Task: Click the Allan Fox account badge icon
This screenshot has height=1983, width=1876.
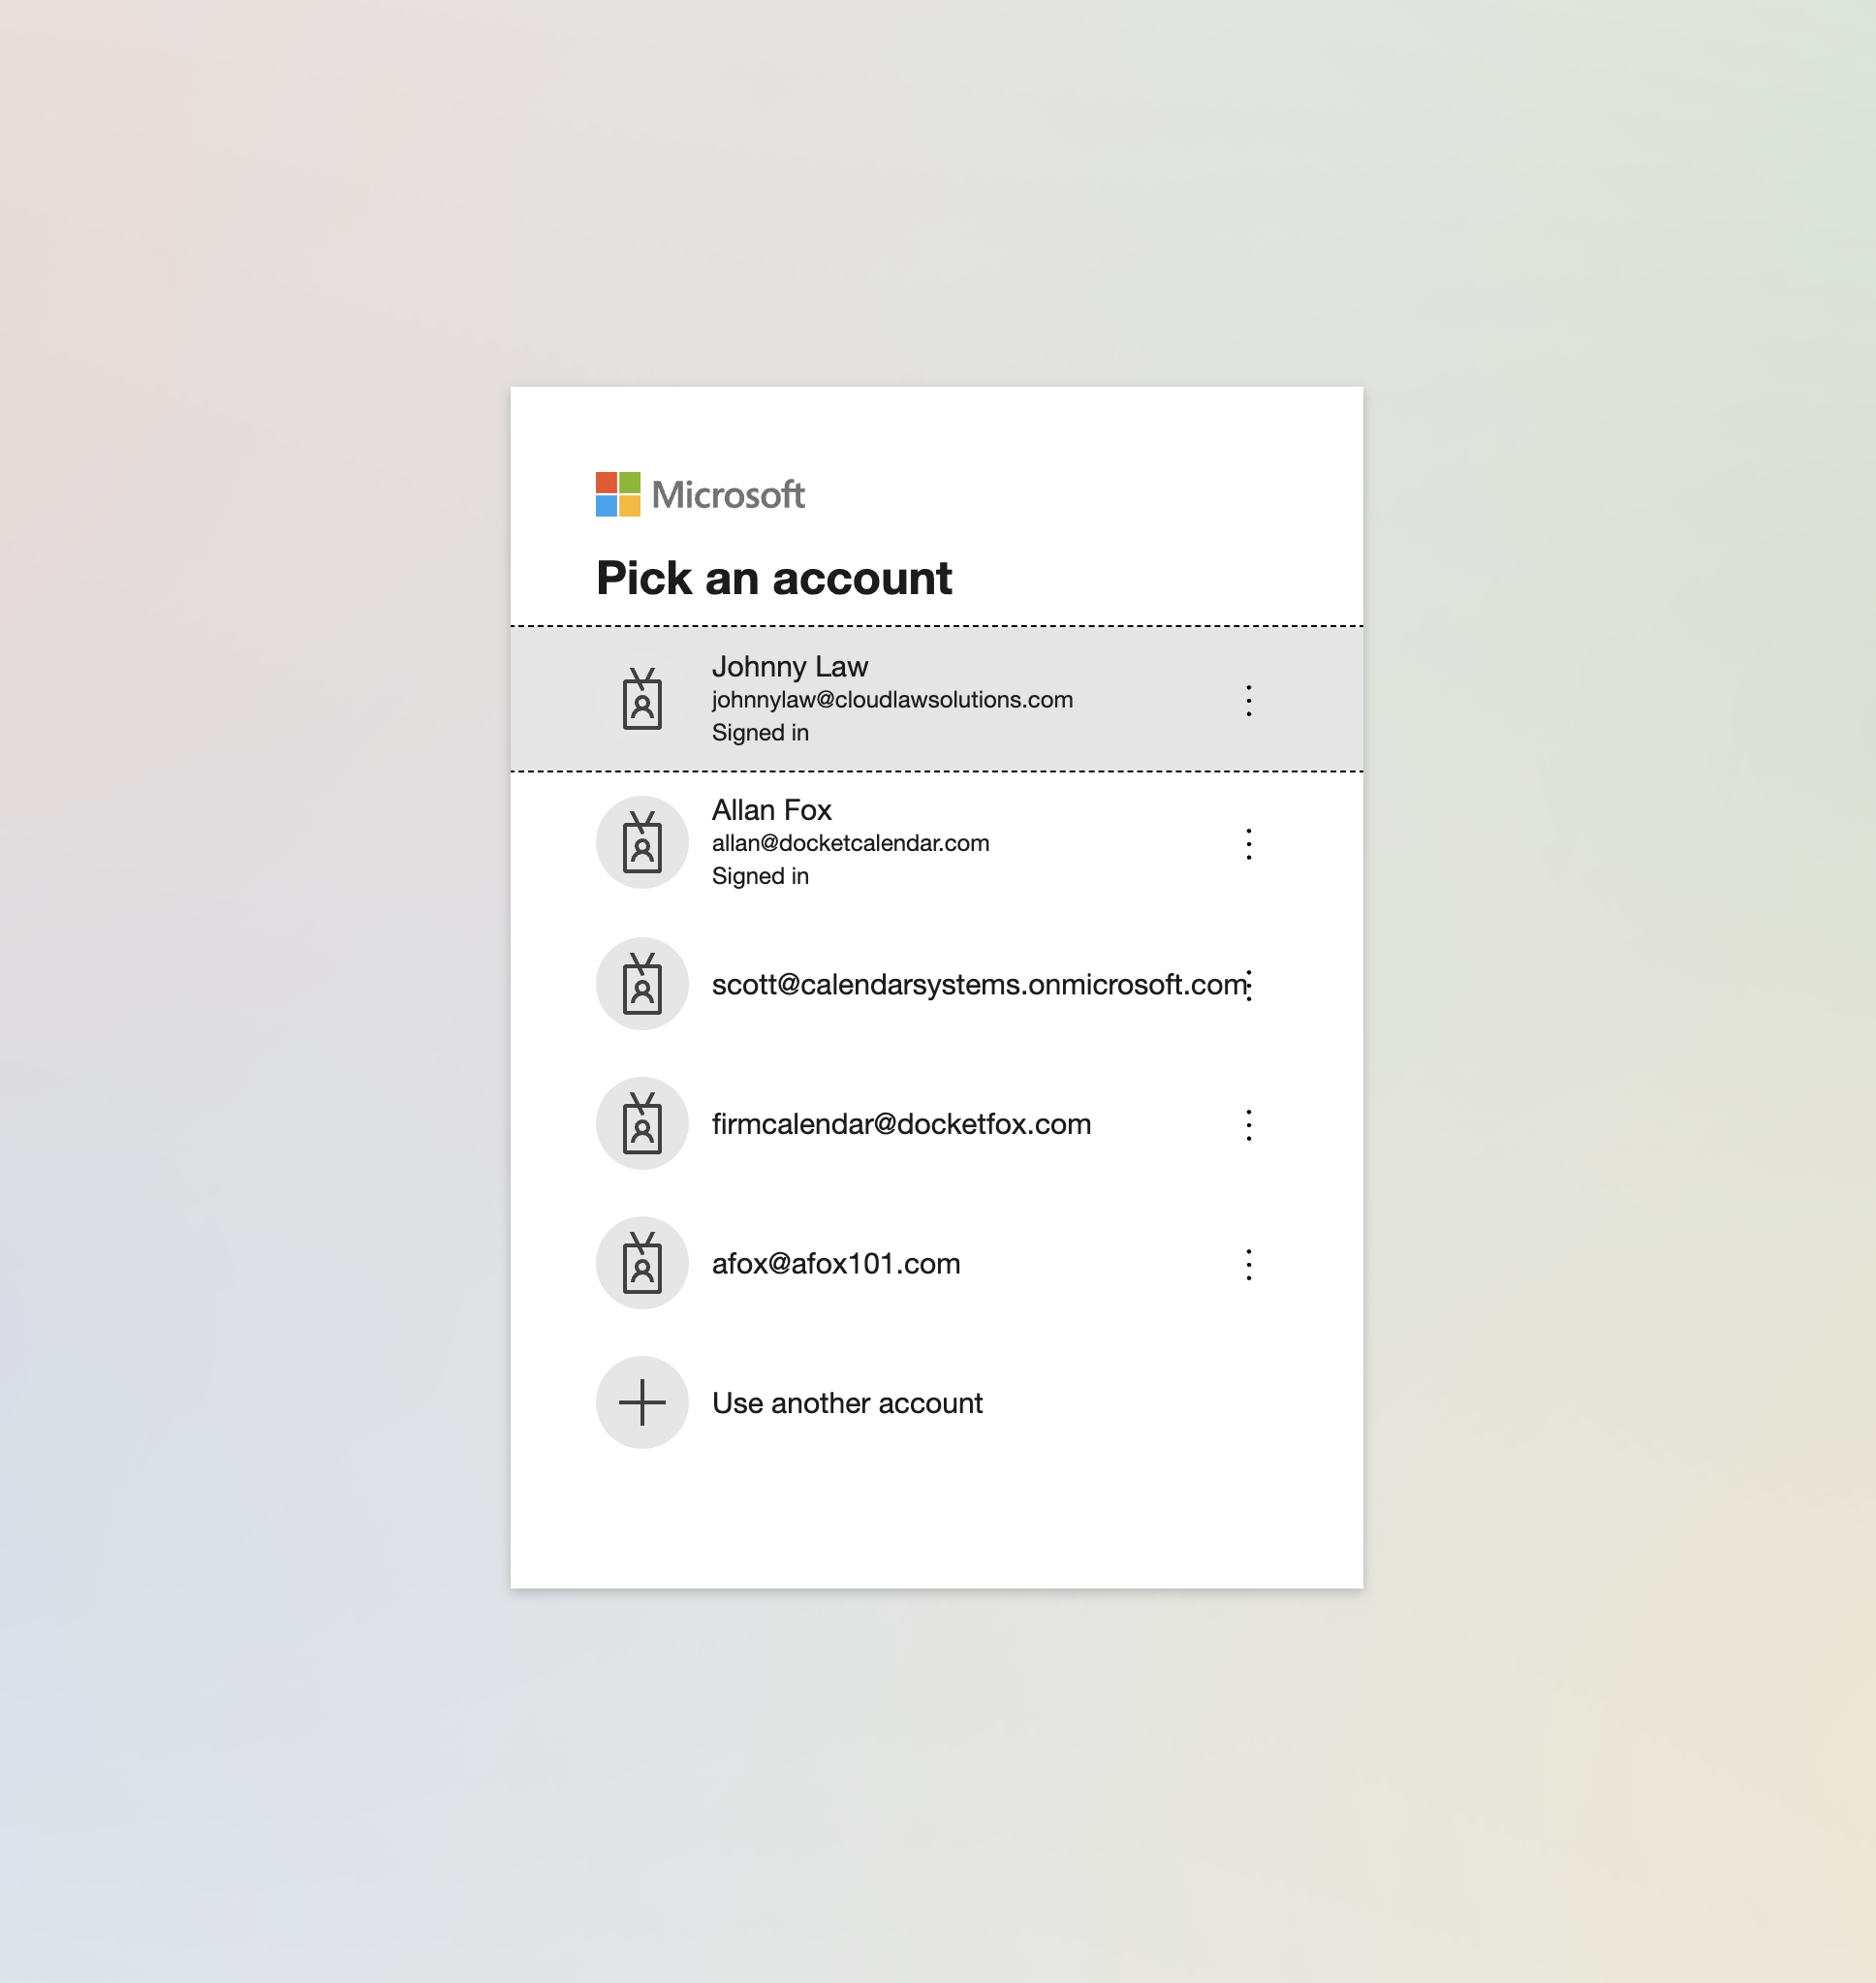Action: (642, 842)
